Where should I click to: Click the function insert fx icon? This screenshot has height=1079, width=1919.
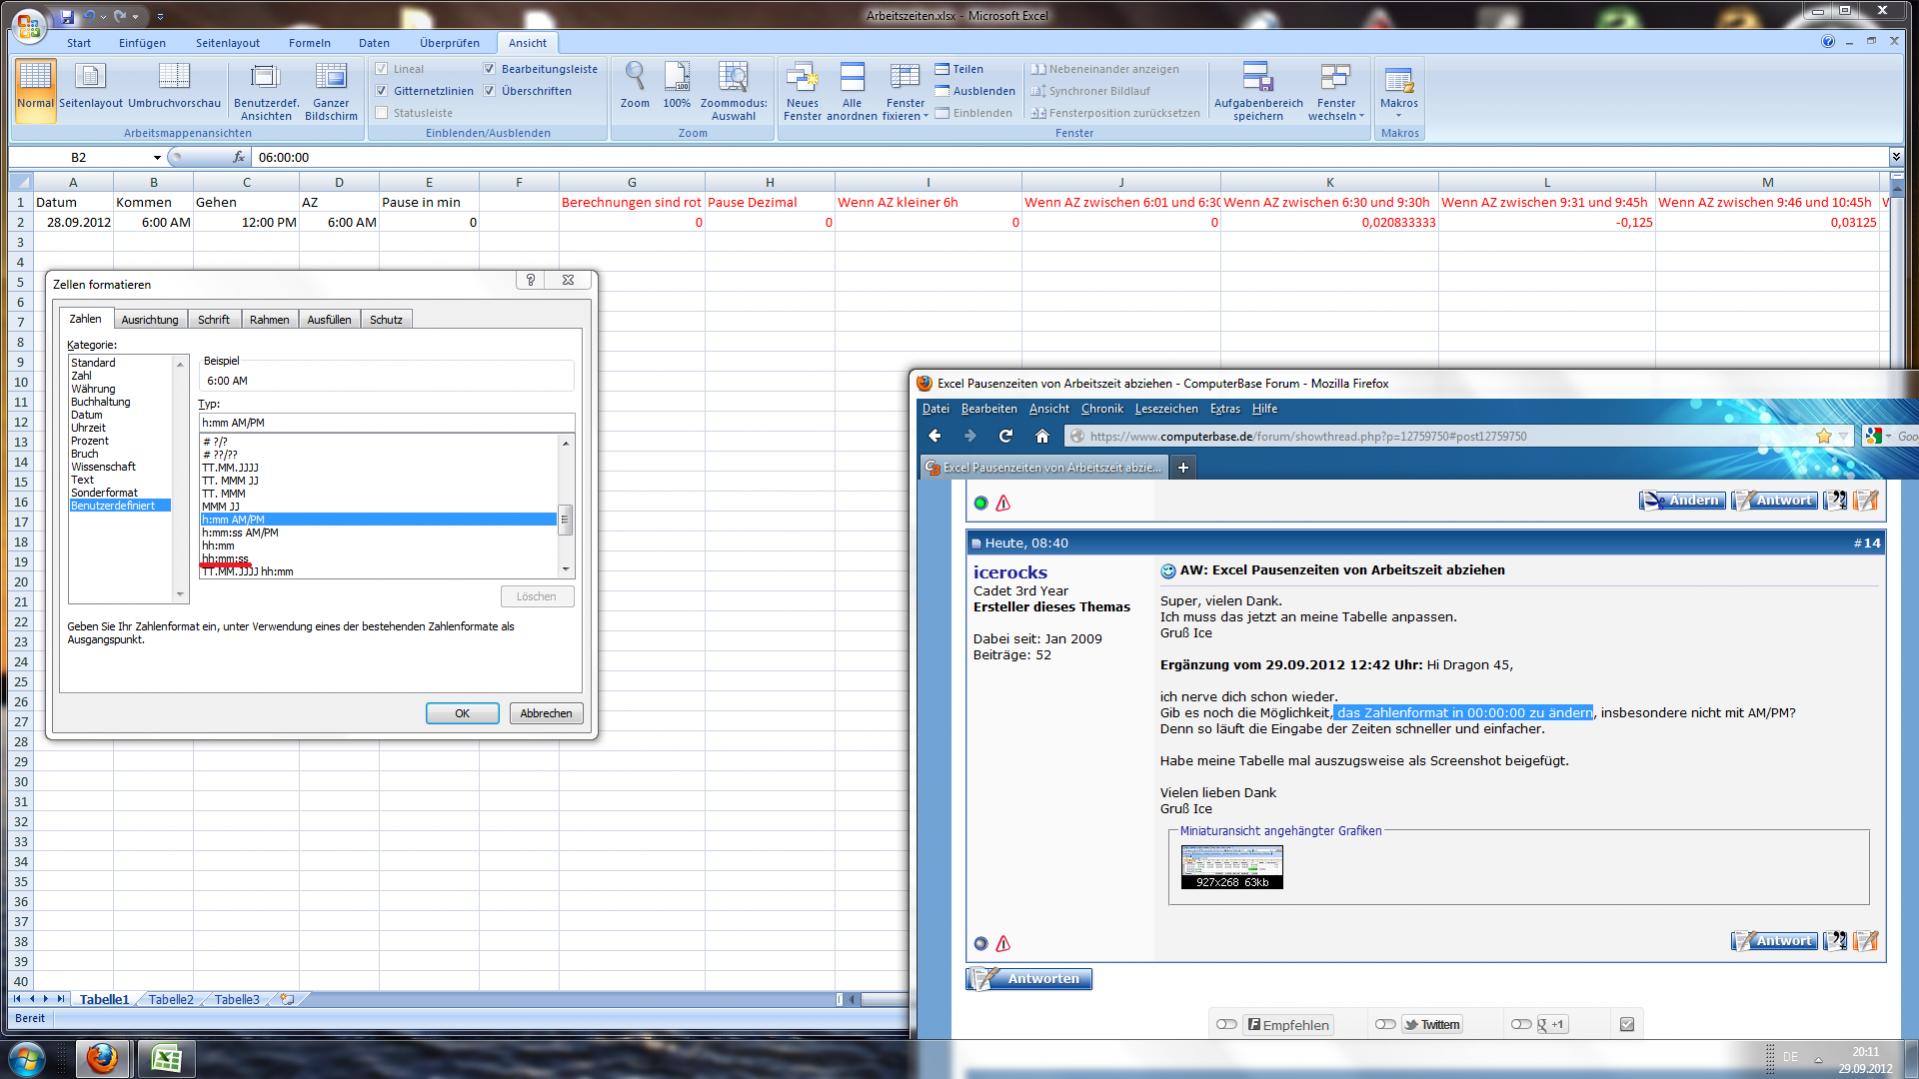click(x=239, y=157)
